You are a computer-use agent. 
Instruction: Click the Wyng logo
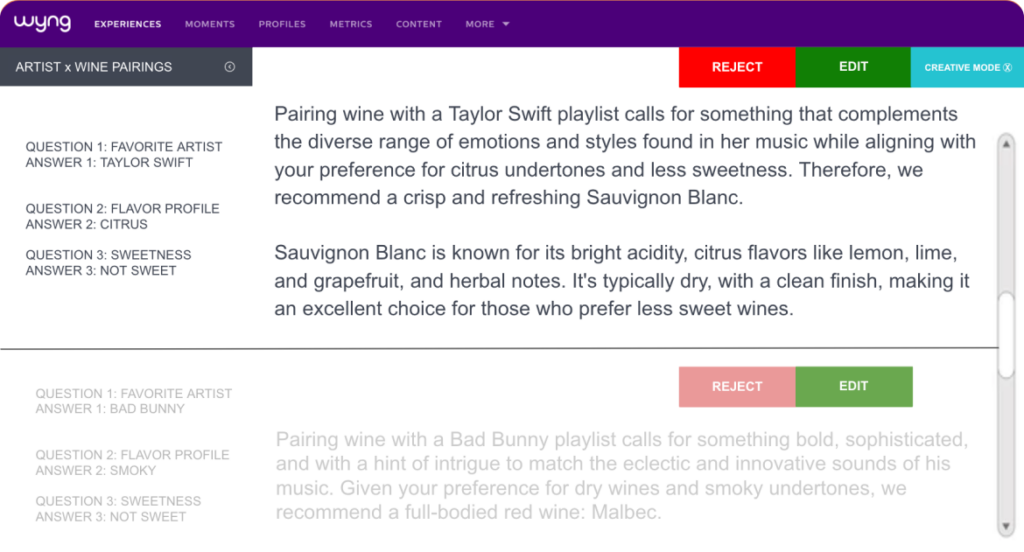tap(42, 24)
